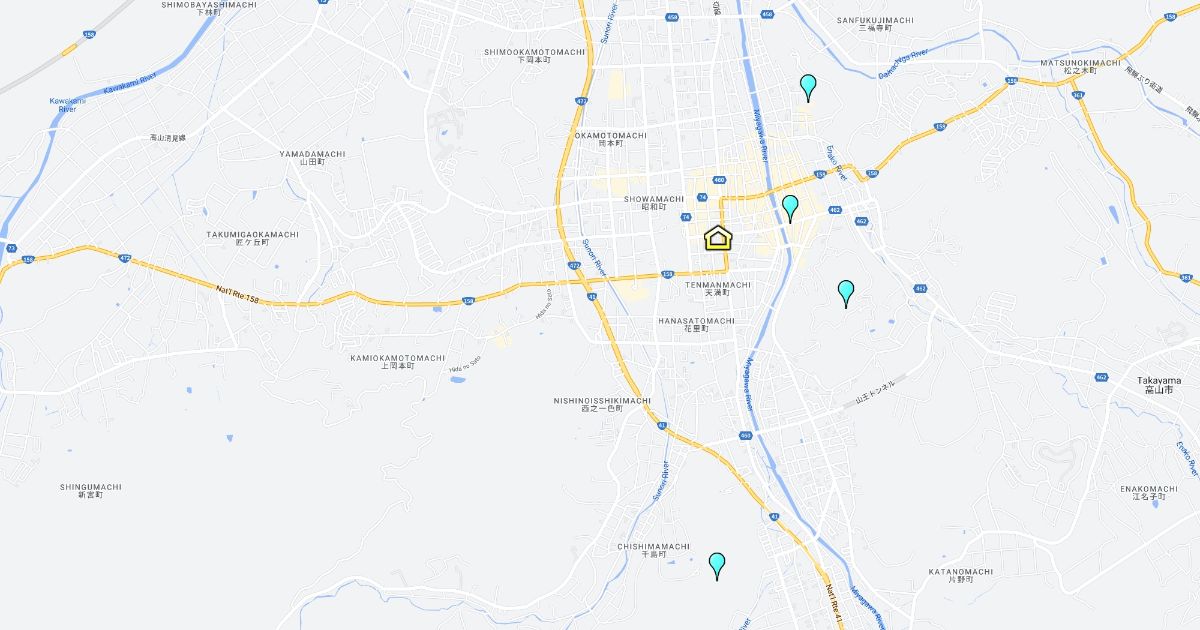Screen dimensions: 1200x630
Task: Click the yellow home marker icon
Action: [719, 238]
